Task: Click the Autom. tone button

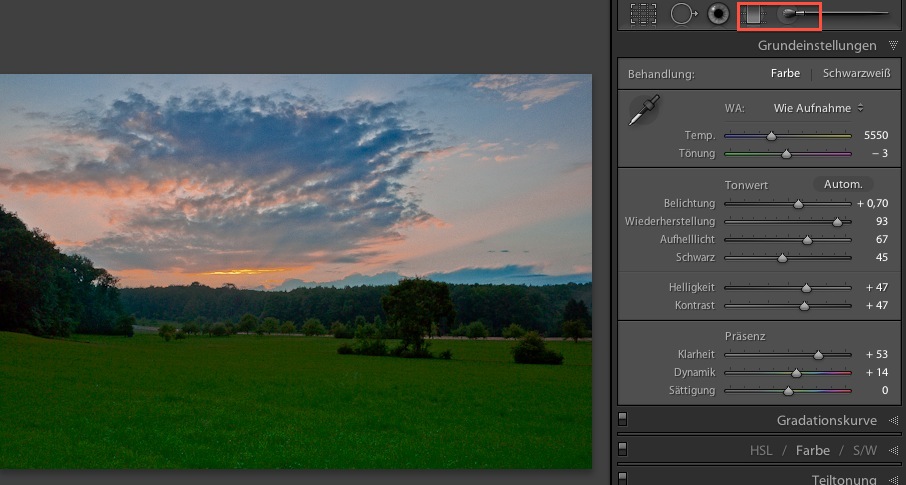Action: tap(842, 185)
